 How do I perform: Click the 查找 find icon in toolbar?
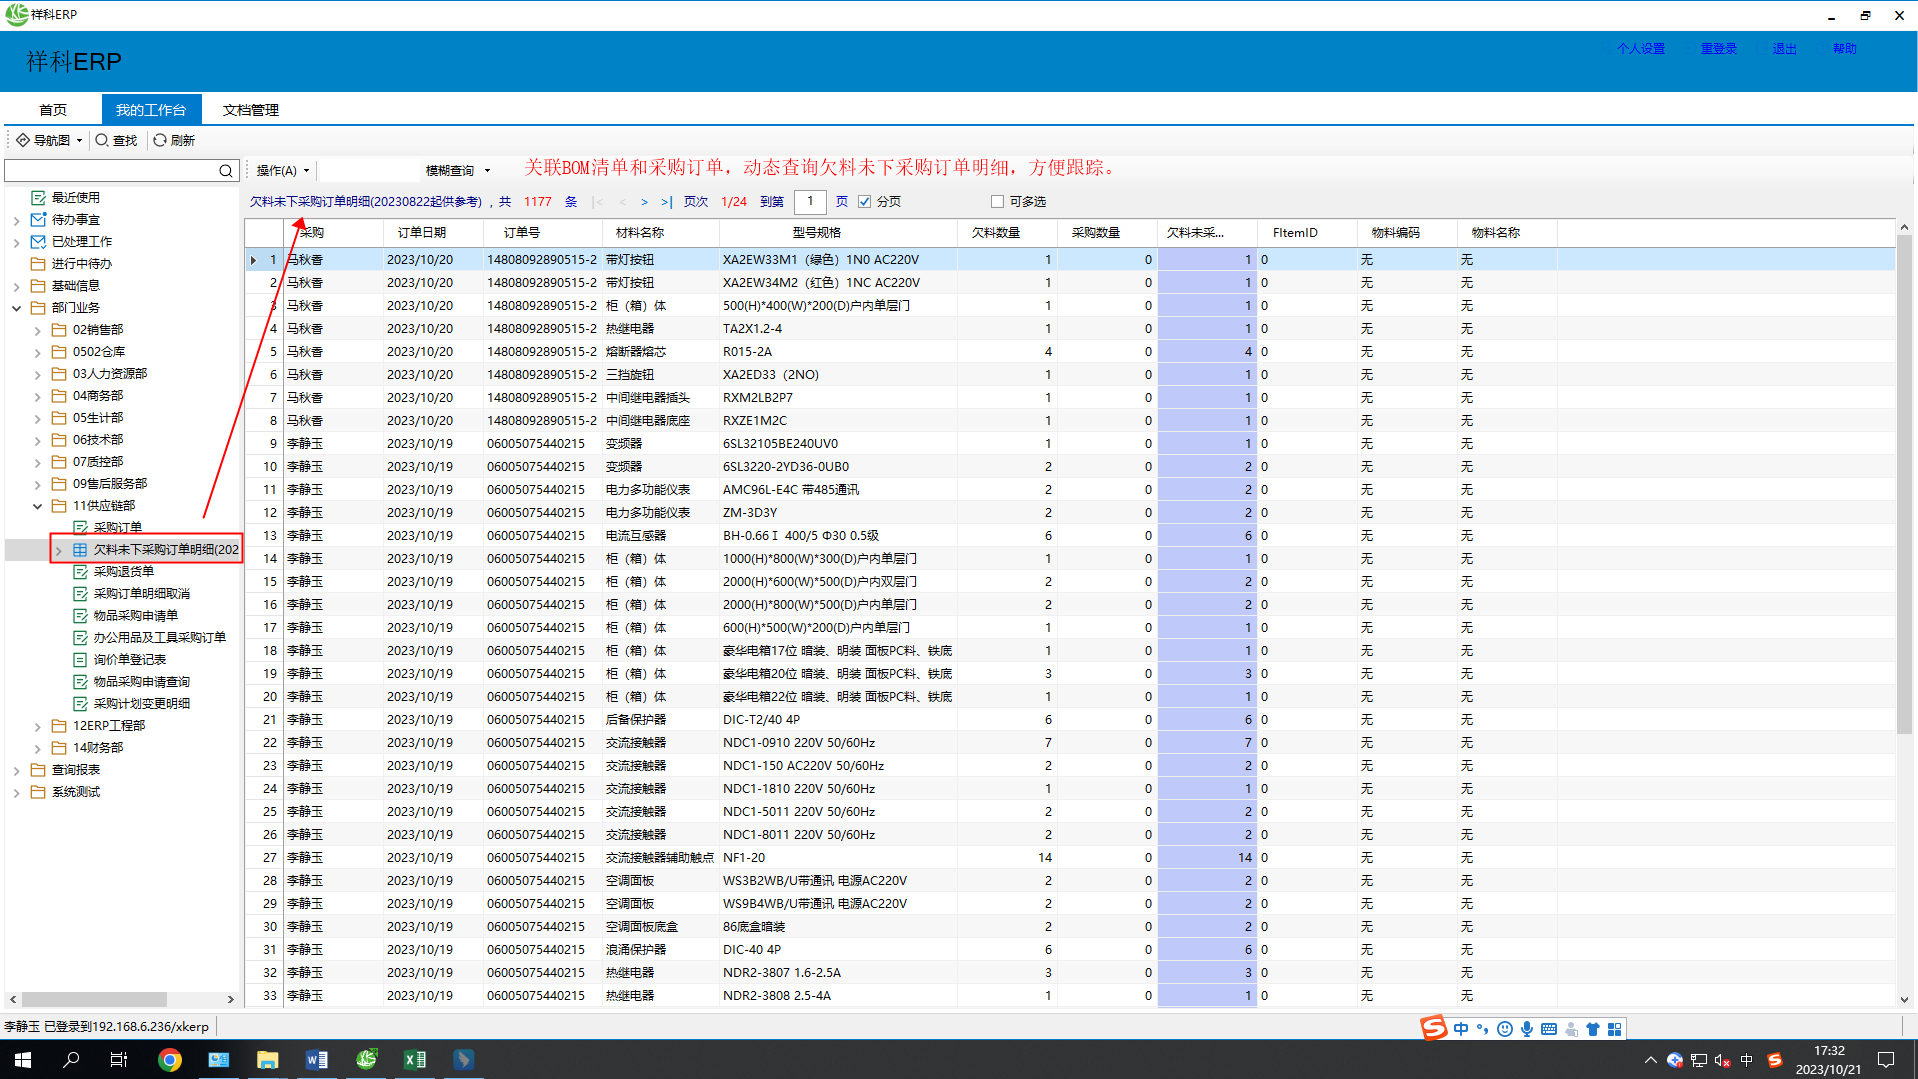(102, 140)
